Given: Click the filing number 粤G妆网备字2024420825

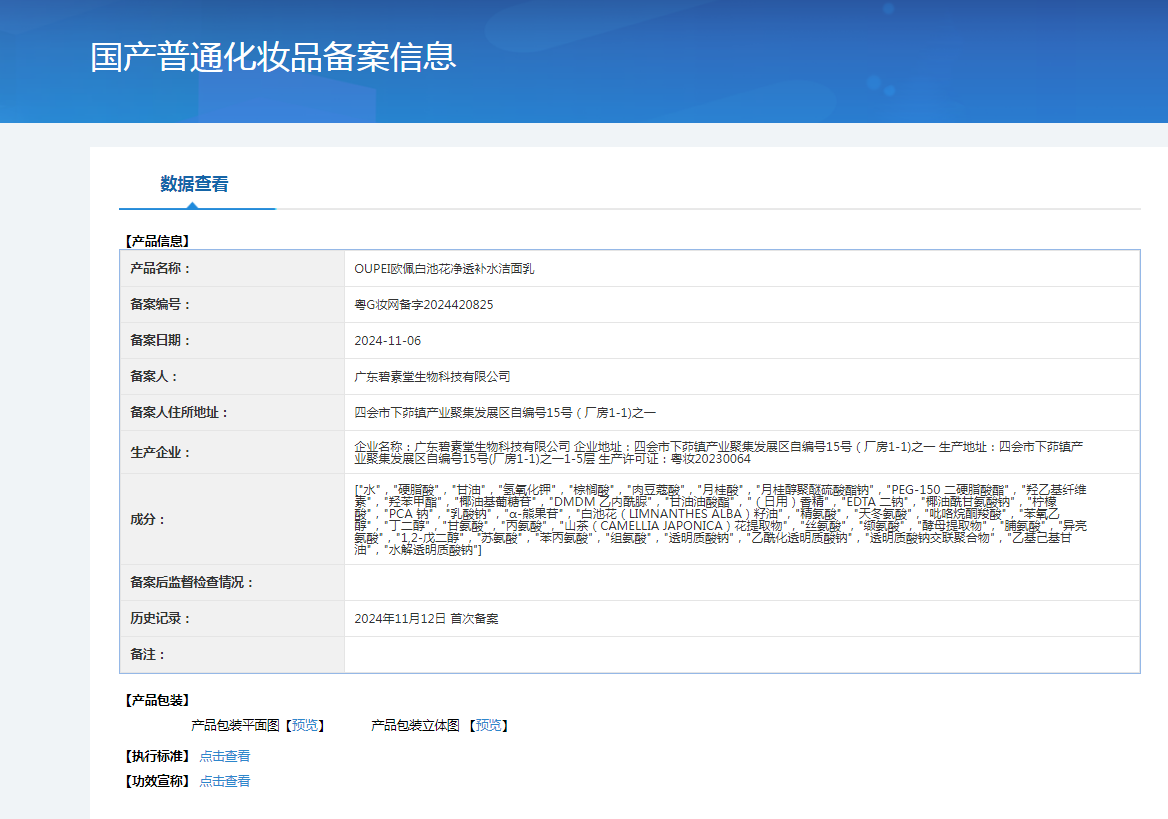Looking at the screenshot, I should tap(423, 305).
